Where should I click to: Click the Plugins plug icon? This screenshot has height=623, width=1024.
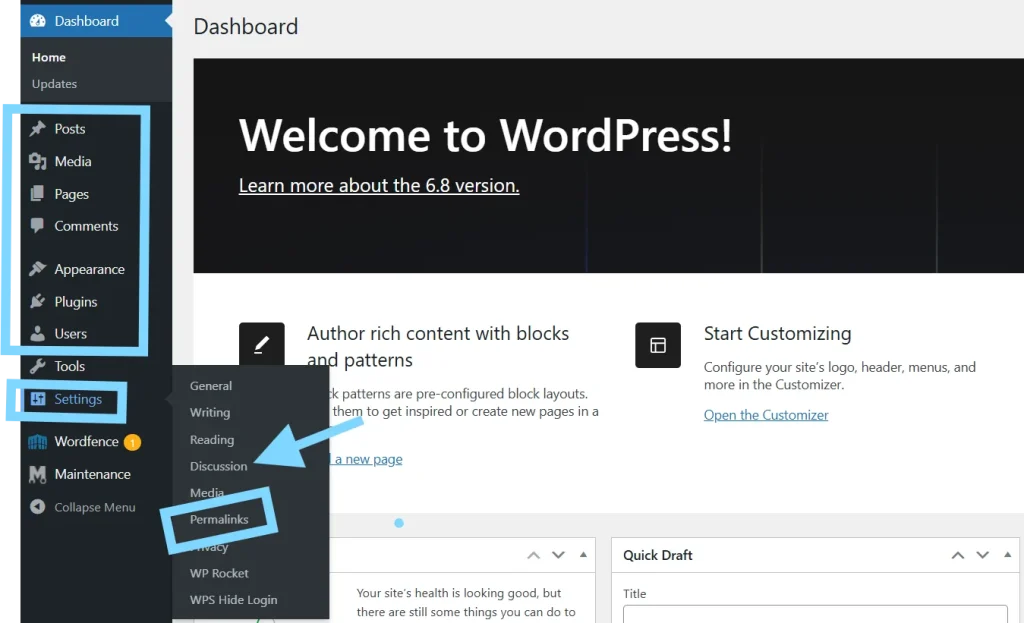click(38, 301)
